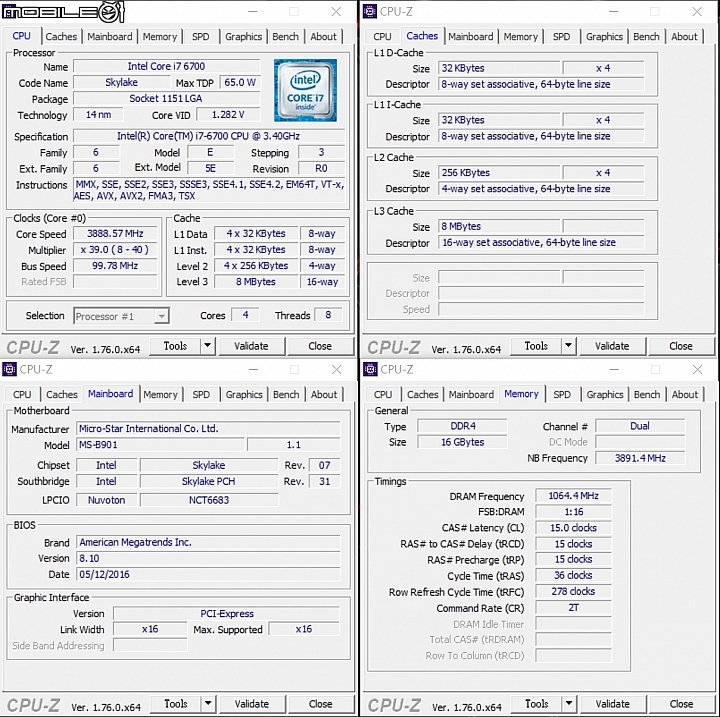Screen dimensions: 720x717
Task: Click CPU-Z app icon in Memory window title
Action: coord(370,369)
